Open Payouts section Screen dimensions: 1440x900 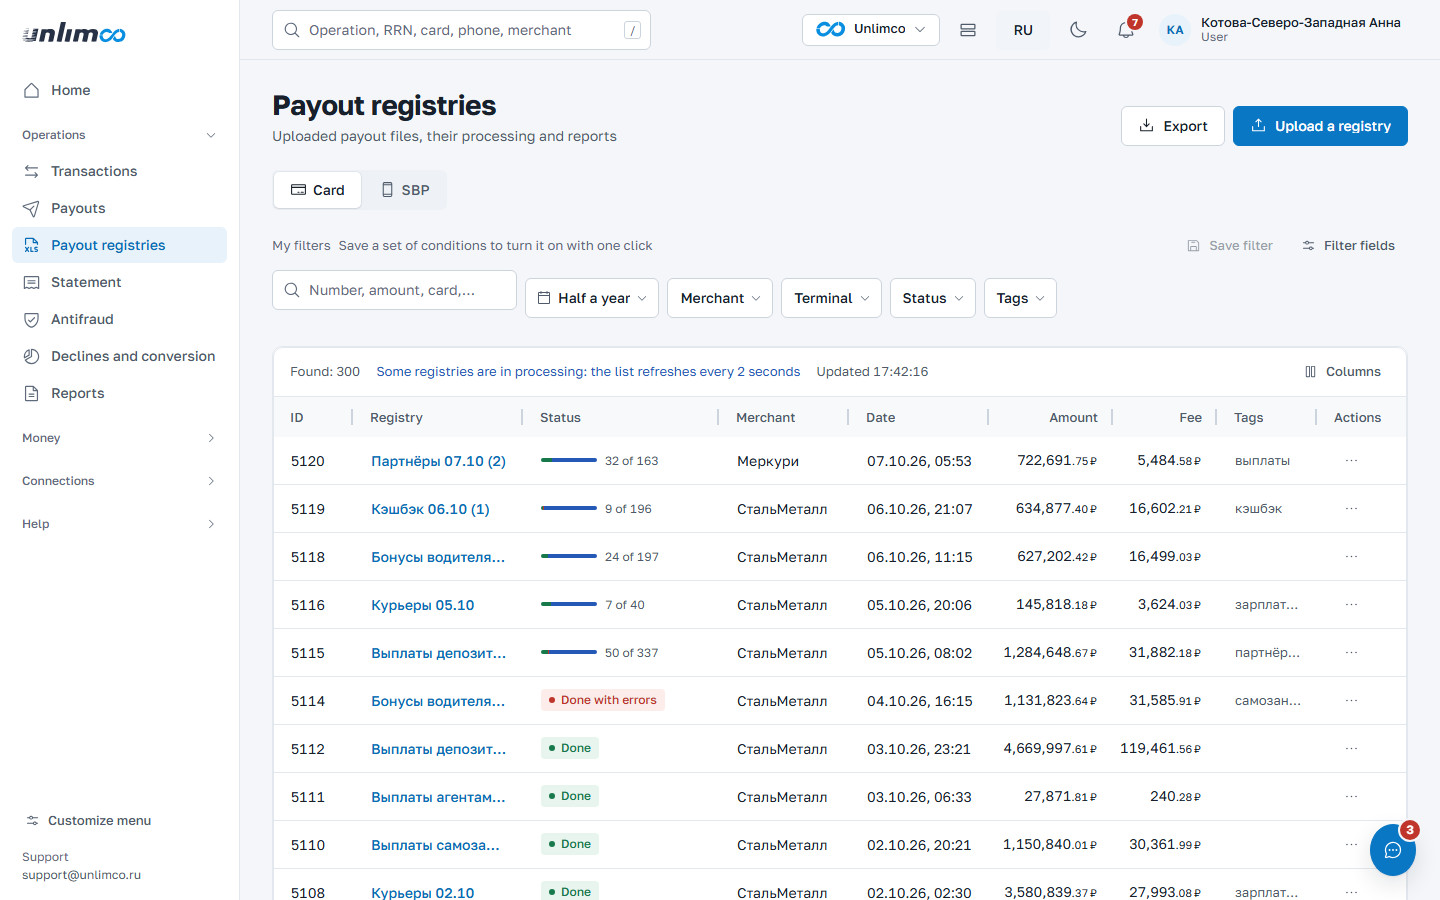coord(119,208)
